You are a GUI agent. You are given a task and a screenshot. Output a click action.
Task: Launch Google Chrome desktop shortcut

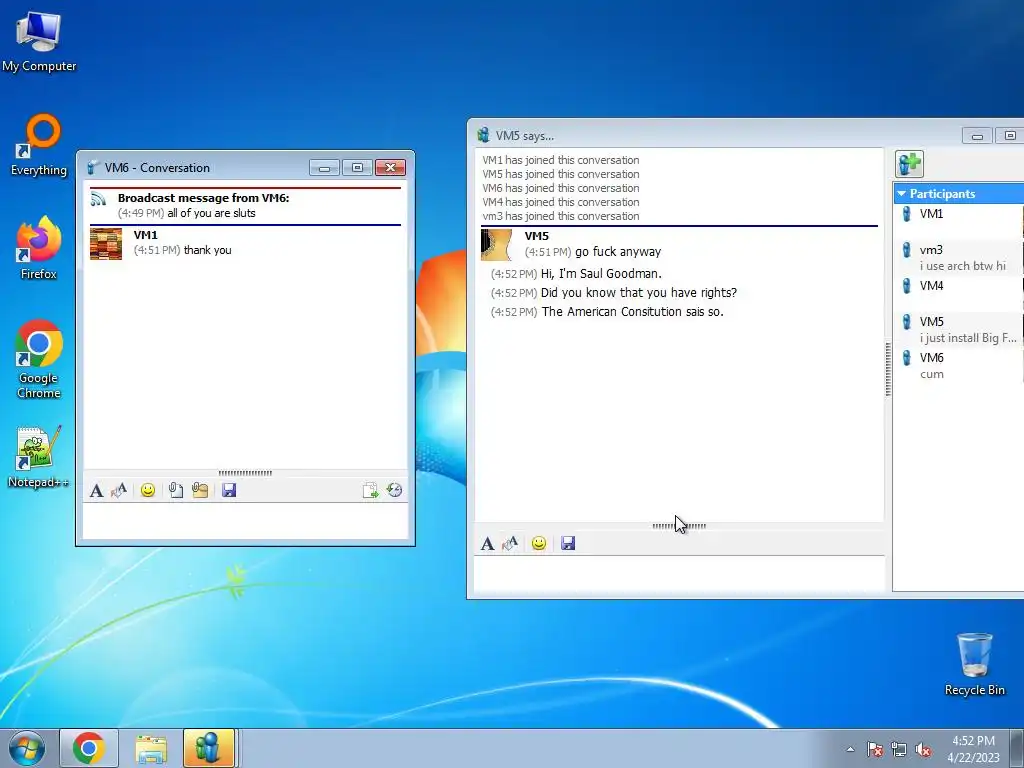pos(39,359)
